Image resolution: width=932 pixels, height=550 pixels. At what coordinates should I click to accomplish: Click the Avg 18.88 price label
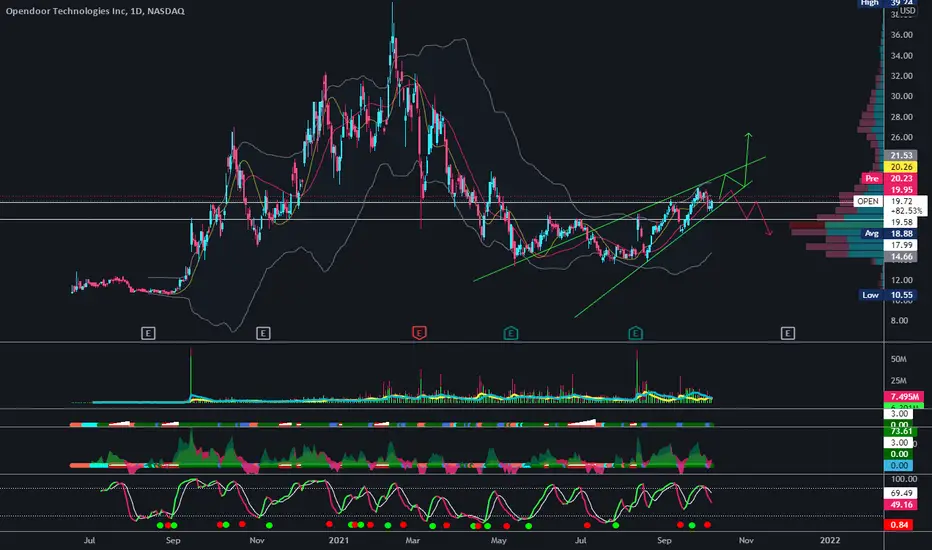(888, 234)
